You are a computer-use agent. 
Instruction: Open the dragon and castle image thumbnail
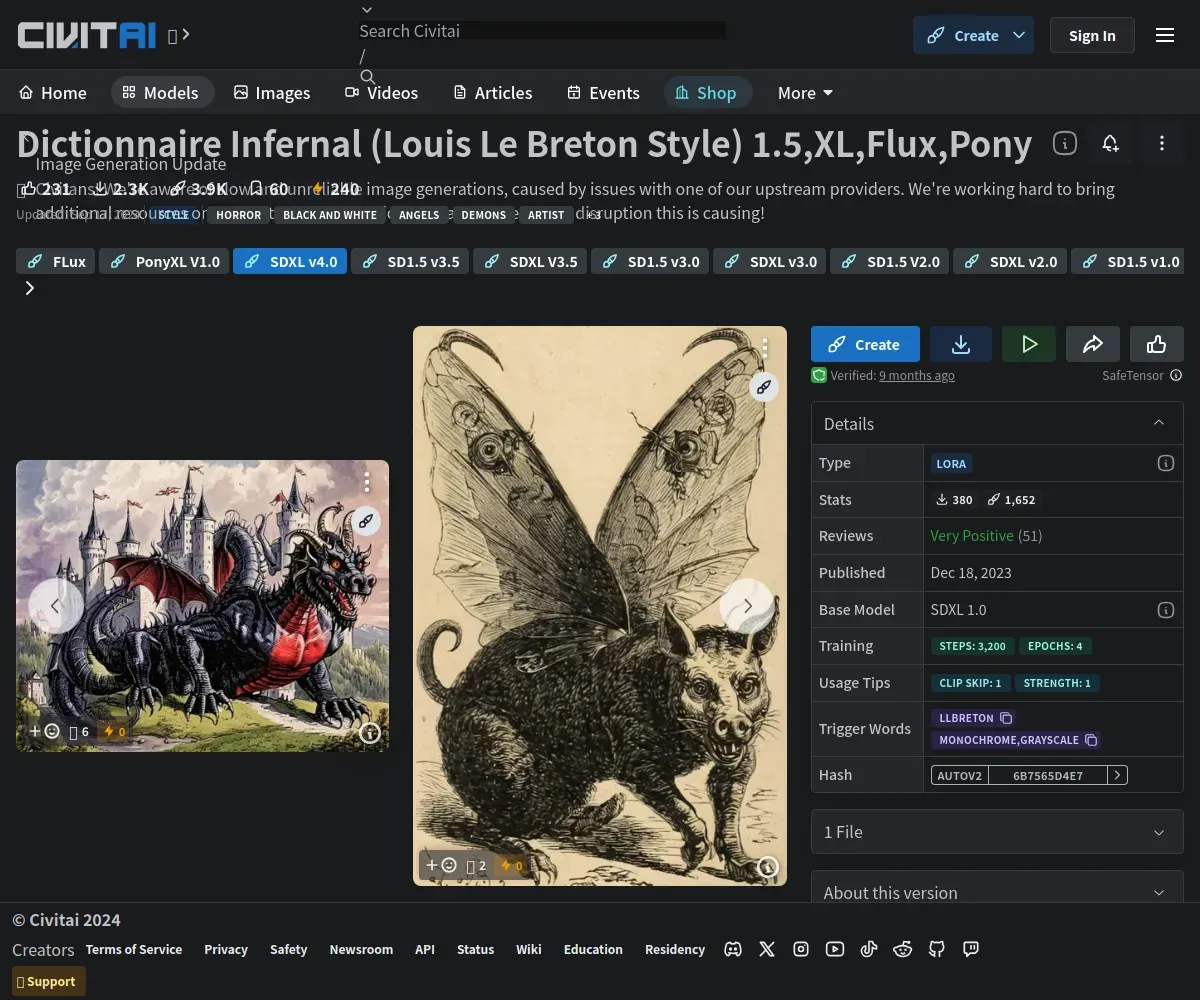pyautogui.click(x=202, y=606)
